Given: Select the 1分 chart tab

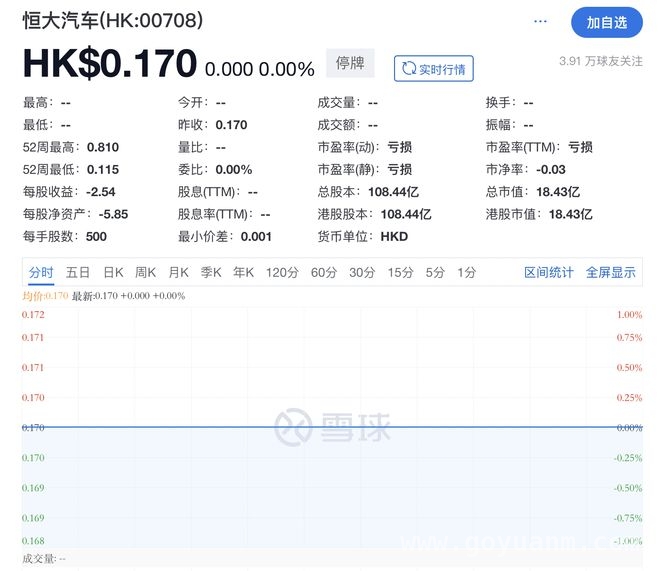Looking at the screenshot, I should tap(466, 273).
